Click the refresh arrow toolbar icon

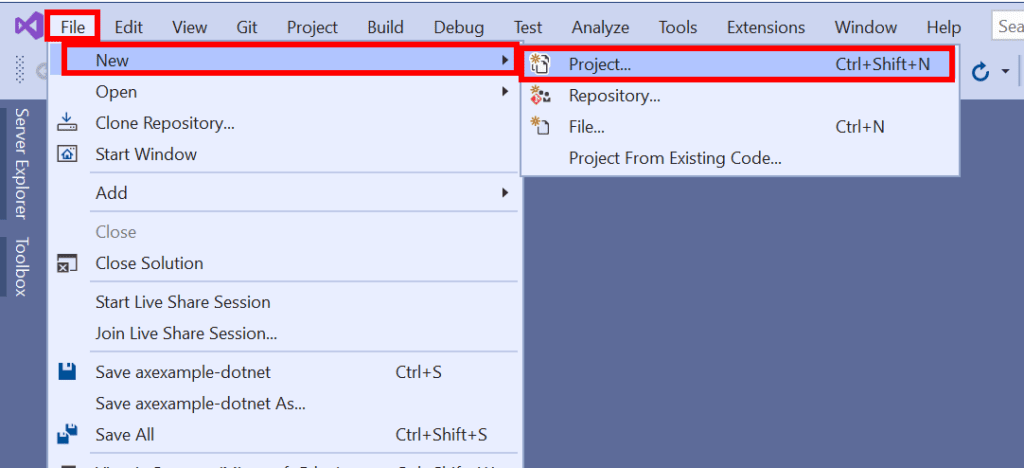click(x=981, y=71)
